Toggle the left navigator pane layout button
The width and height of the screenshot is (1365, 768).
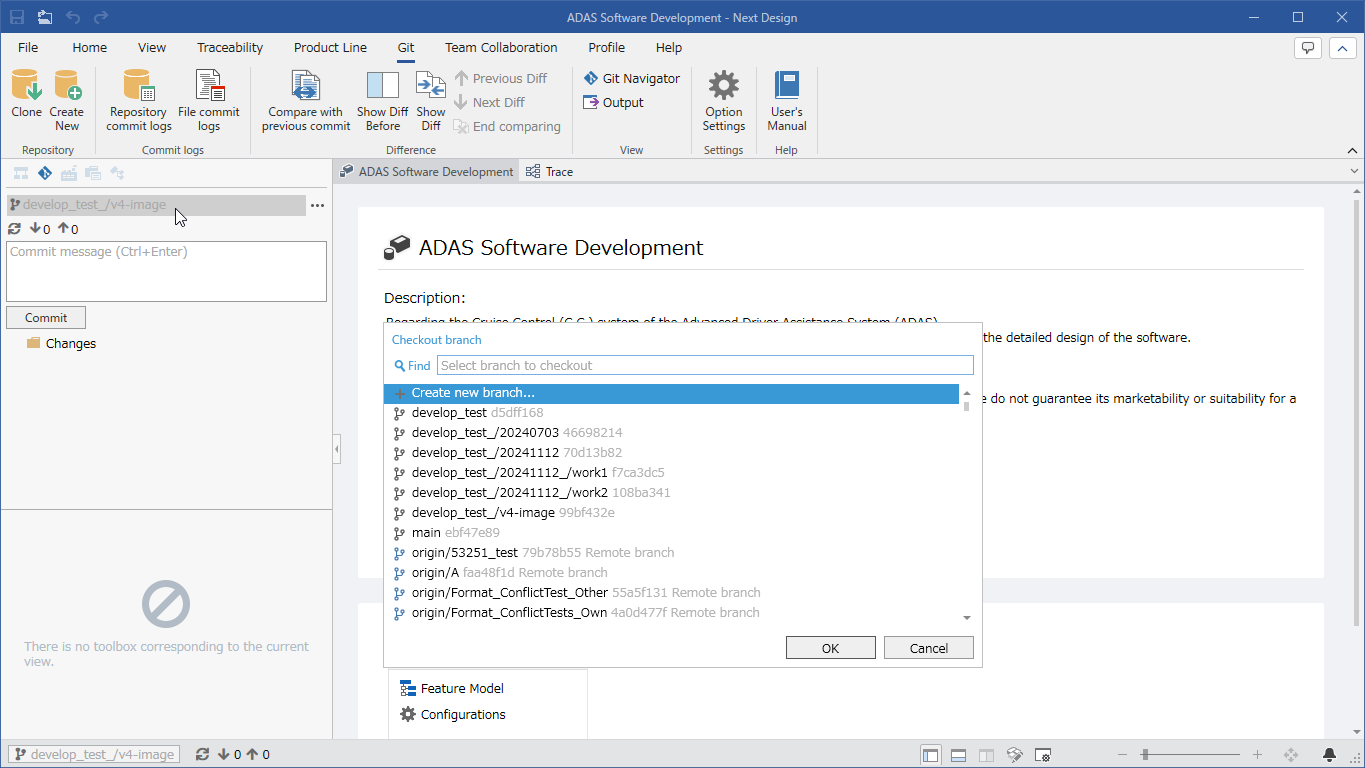pos(930,755)
